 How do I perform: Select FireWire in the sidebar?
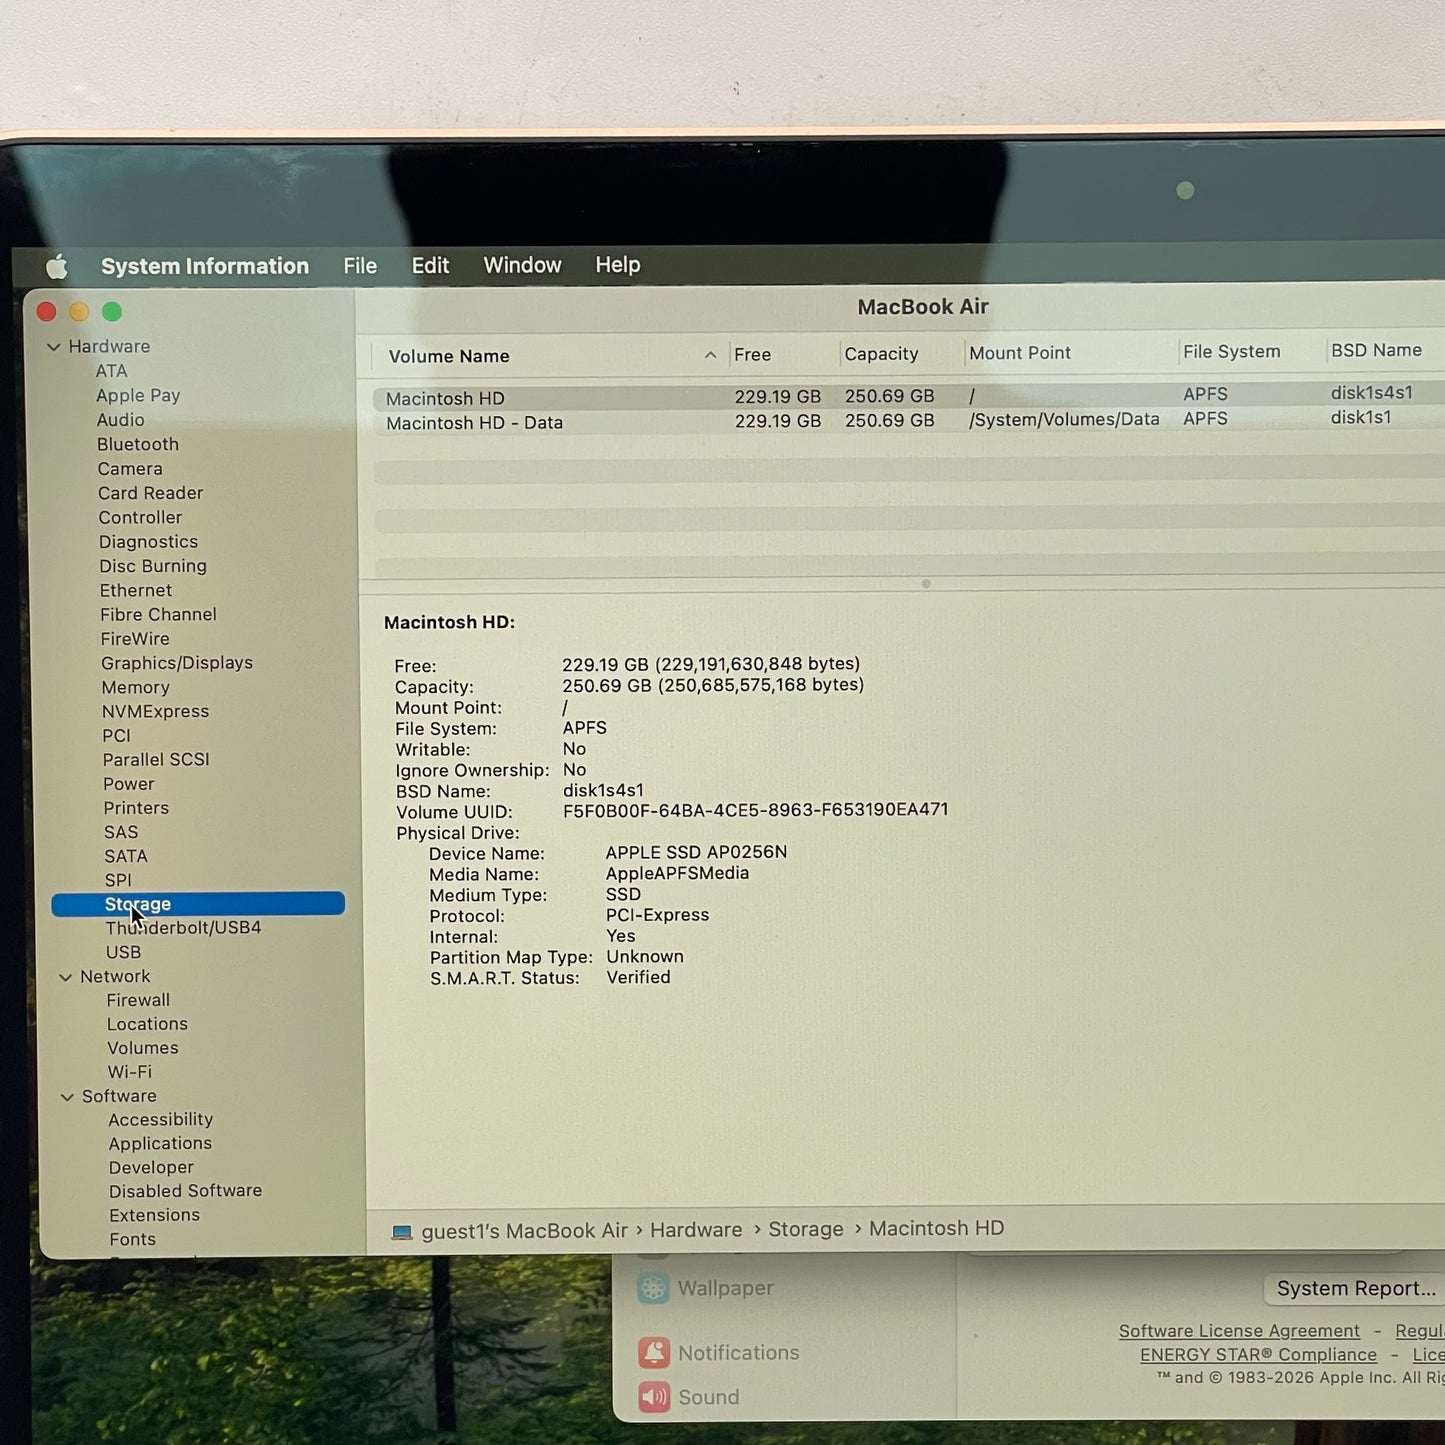[x=135, y=638]
